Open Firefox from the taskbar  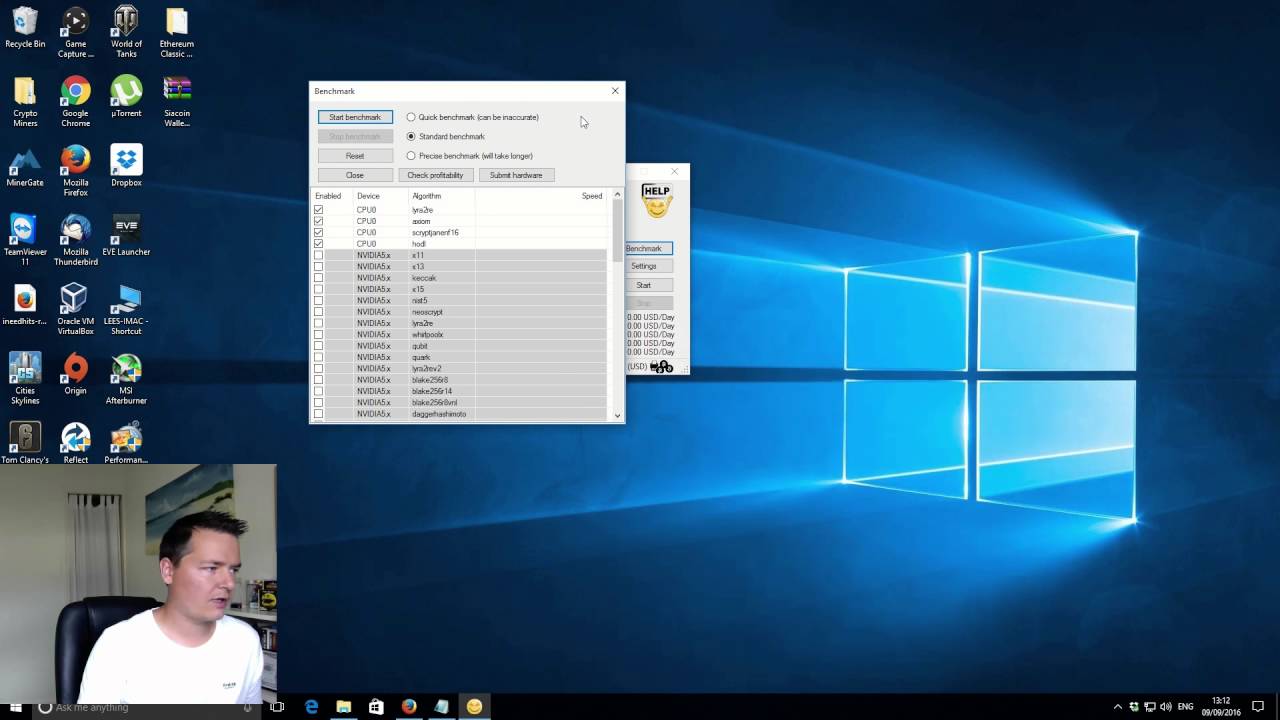[408, 707]
